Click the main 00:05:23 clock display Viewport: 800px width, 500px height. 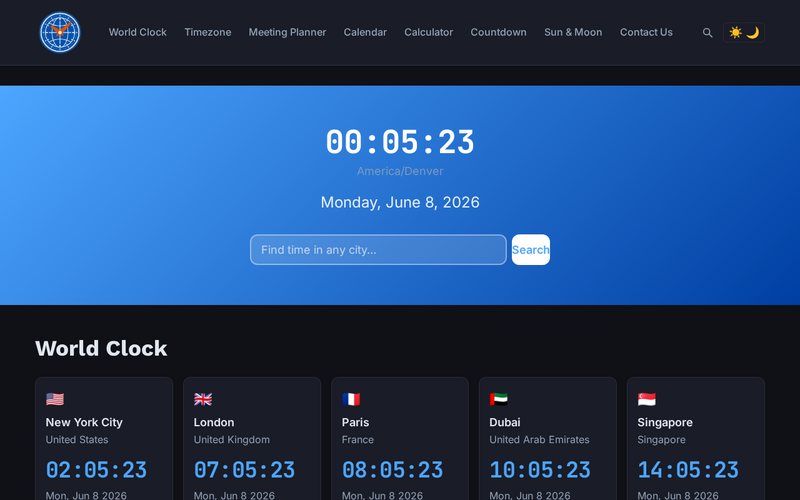[400, 142]
